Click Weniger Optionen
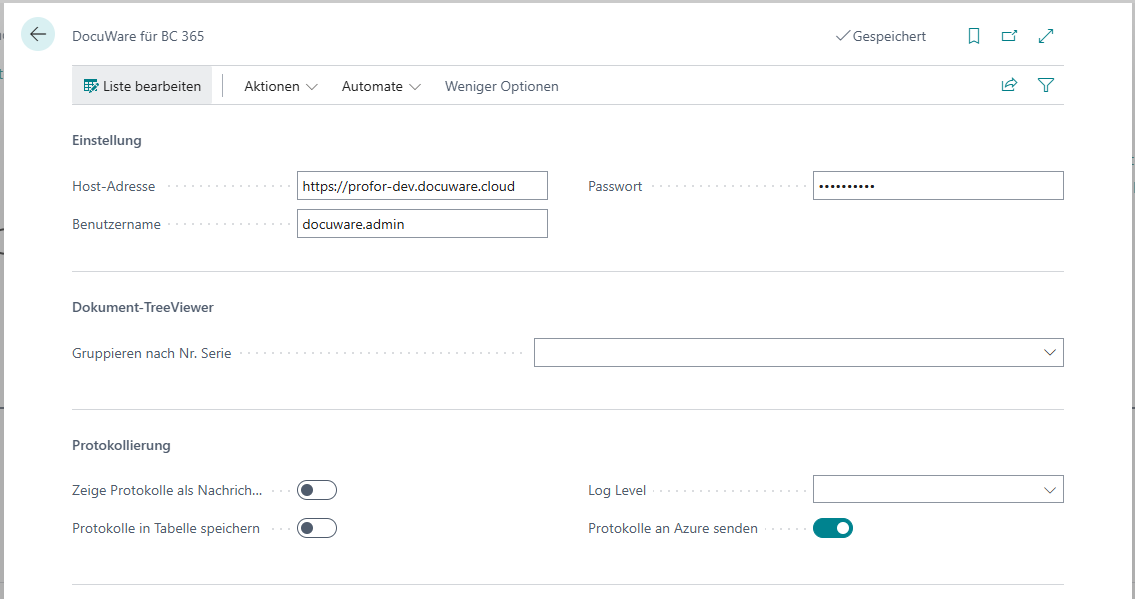1135x599 pixels. point(502,86)
